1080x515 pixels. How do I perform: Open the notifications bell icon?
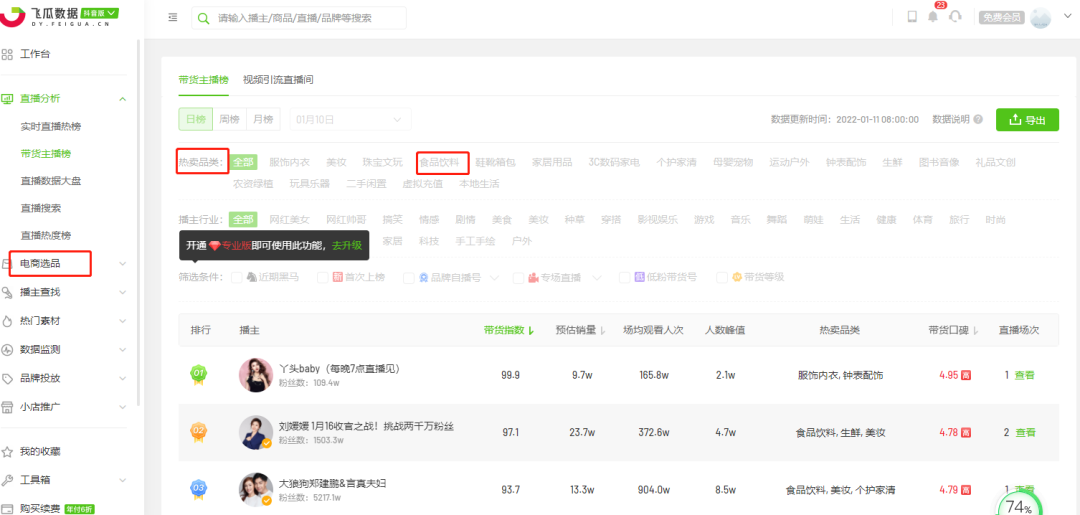pos(933,17)
